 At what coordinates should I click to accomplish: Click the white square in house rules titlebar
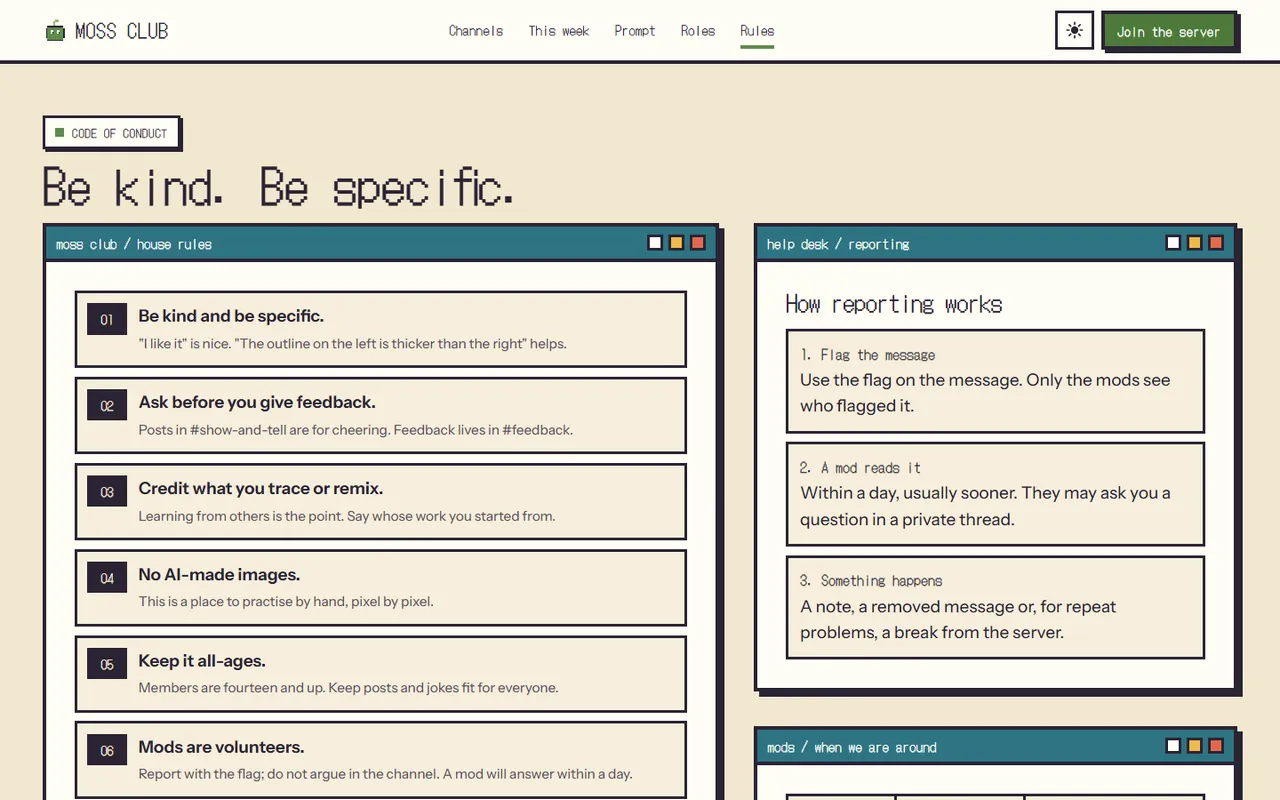click(x=655, y=243)
